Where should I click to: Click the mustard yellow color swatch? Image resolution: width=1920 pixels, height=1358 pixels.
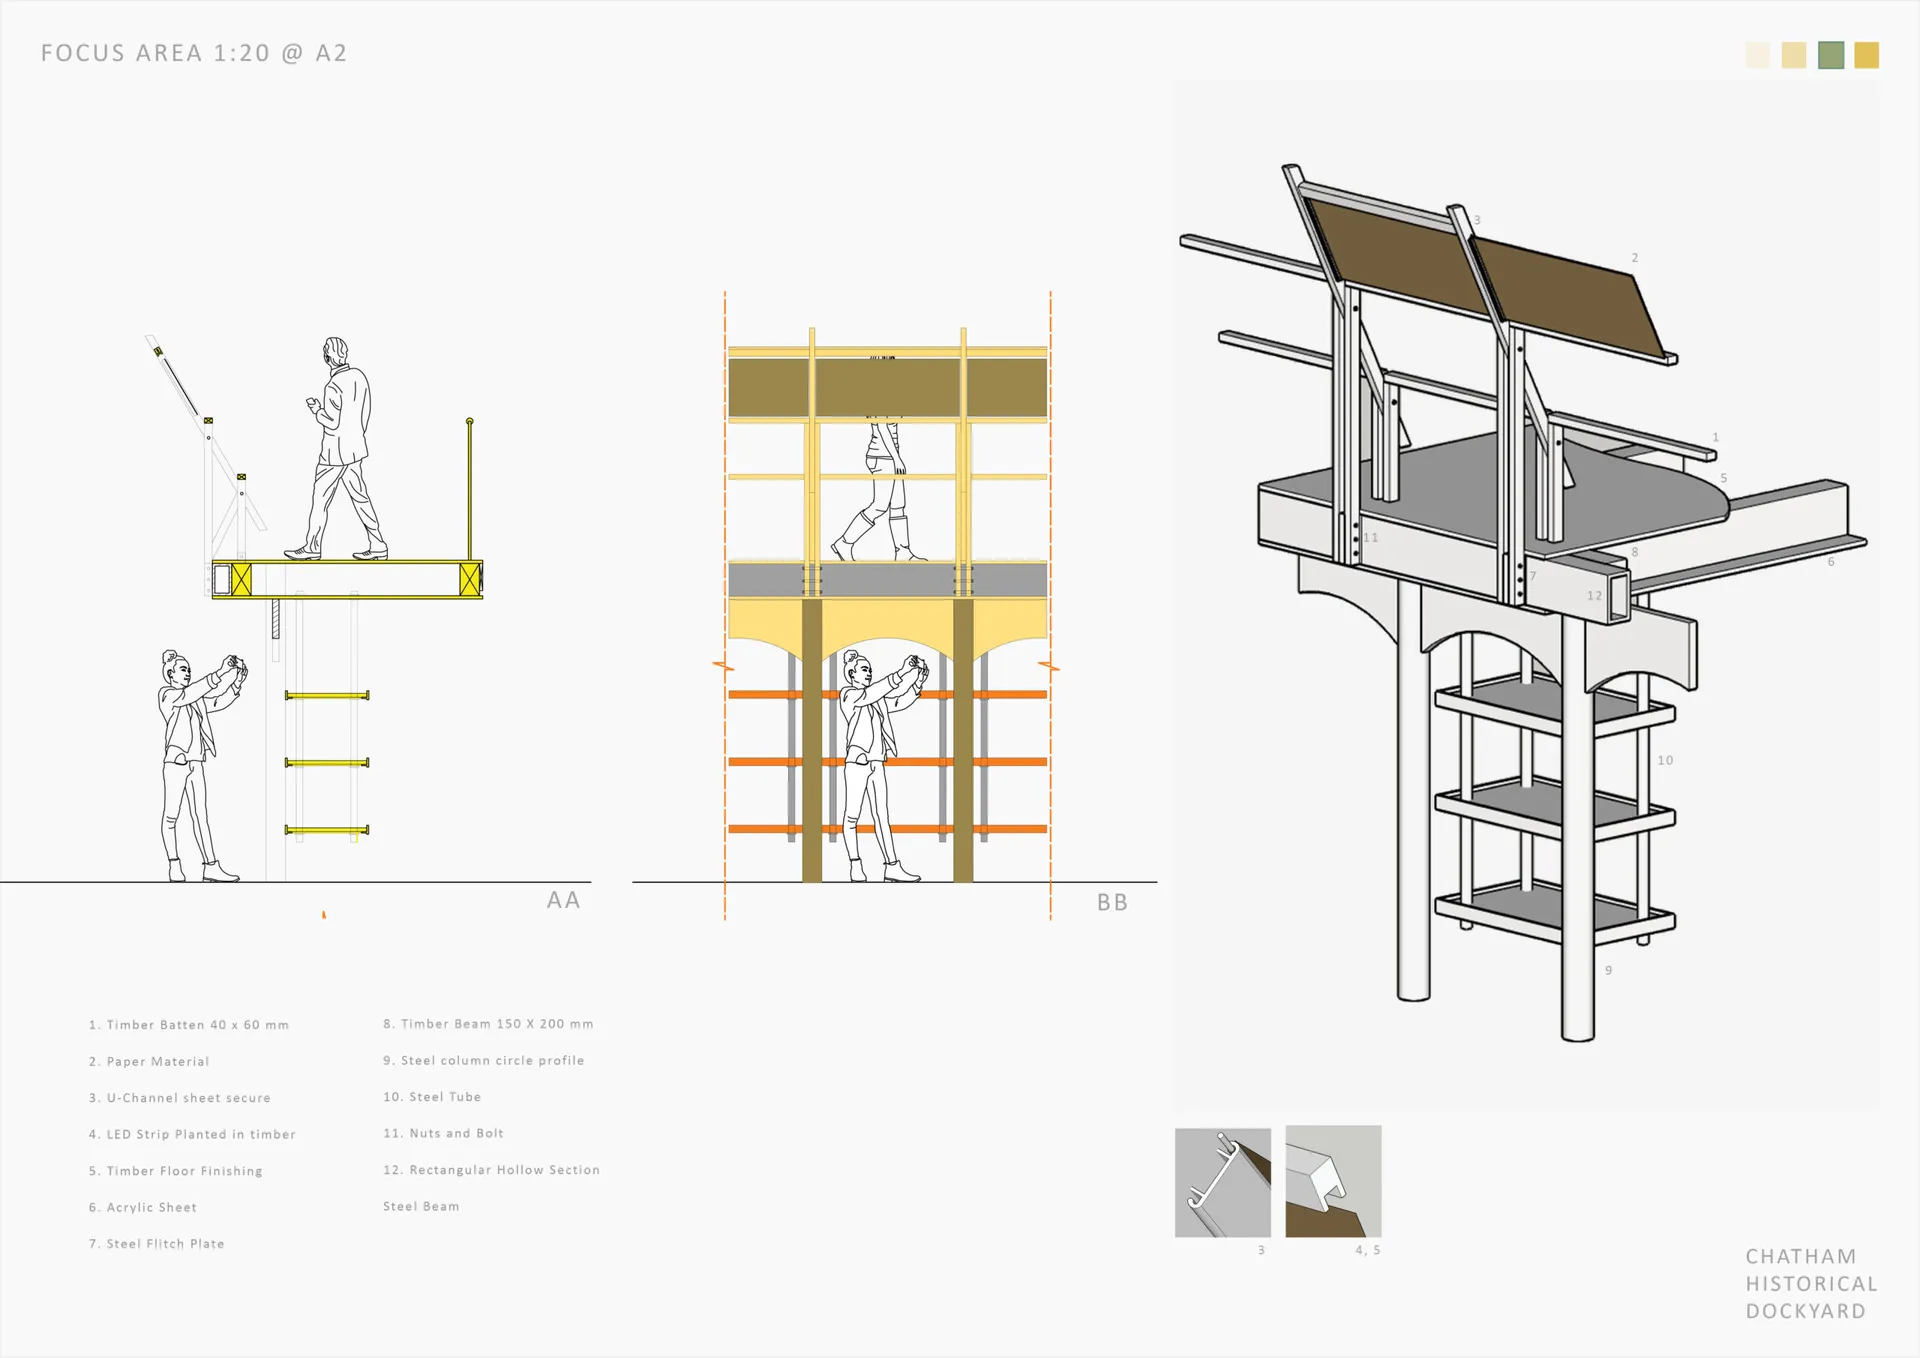coord(1866,55)
